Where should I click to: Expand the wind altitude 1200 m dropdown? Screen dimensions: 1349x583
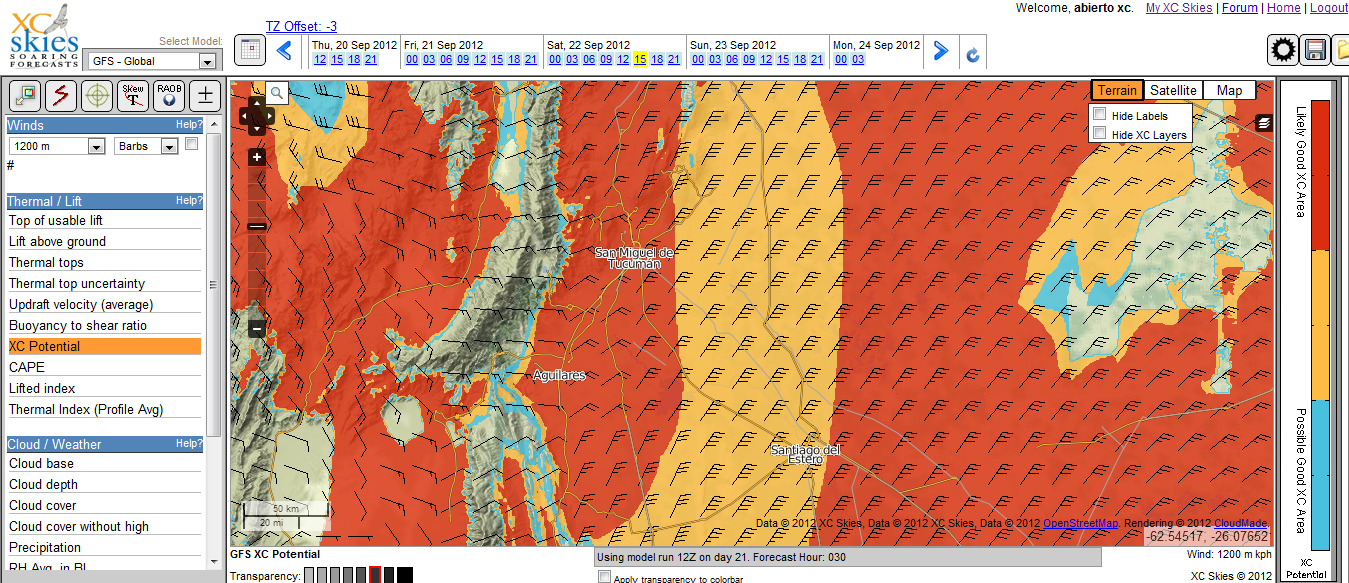click(57, 146)
